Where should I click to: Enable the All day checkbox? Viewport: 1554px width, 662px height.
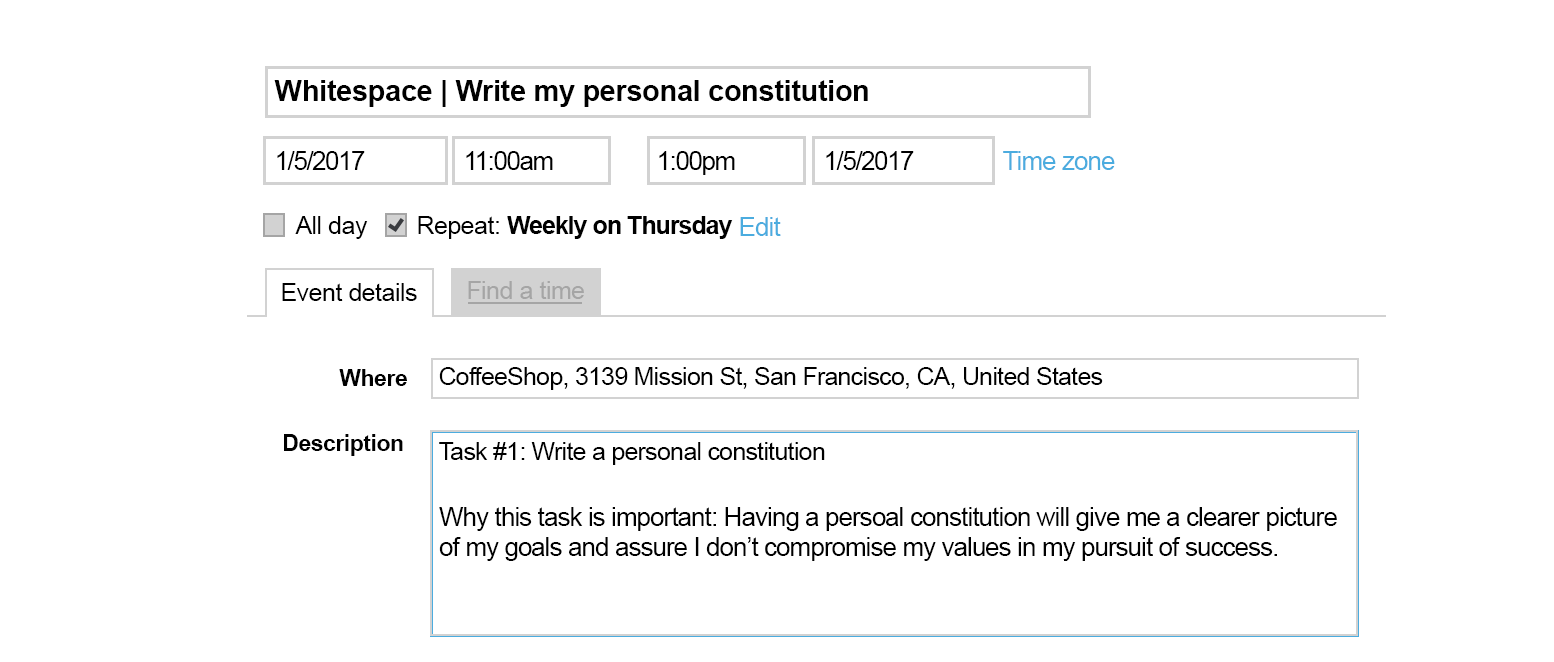pos(274,225)
